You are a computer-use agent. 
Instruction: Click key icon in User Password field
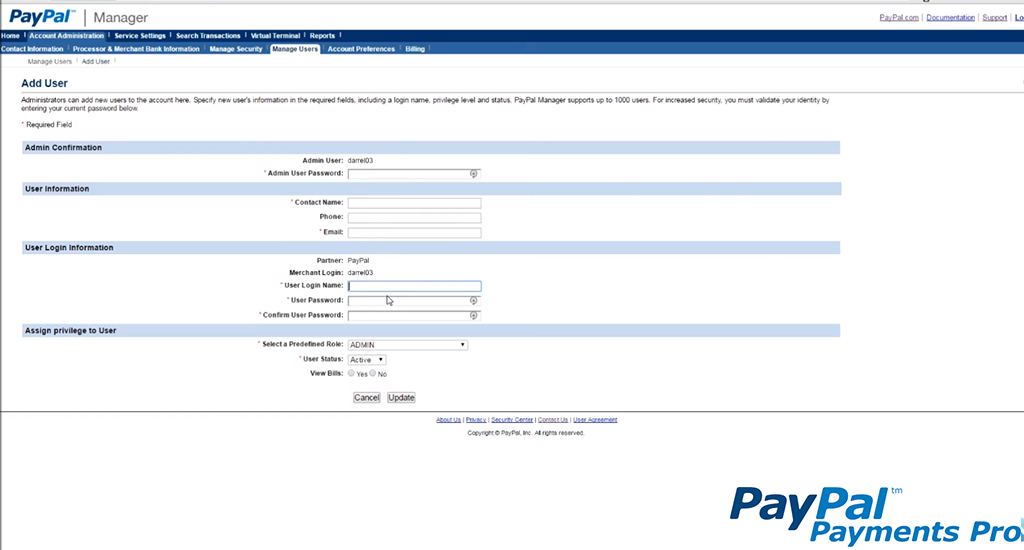473,300
